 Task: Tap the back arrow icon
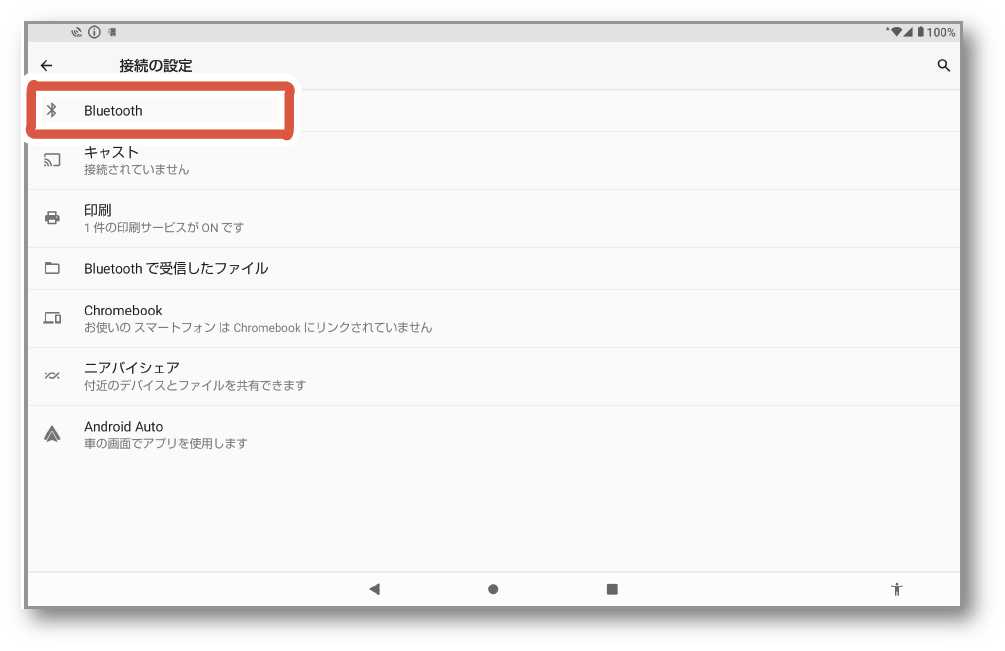pos(46,65)
